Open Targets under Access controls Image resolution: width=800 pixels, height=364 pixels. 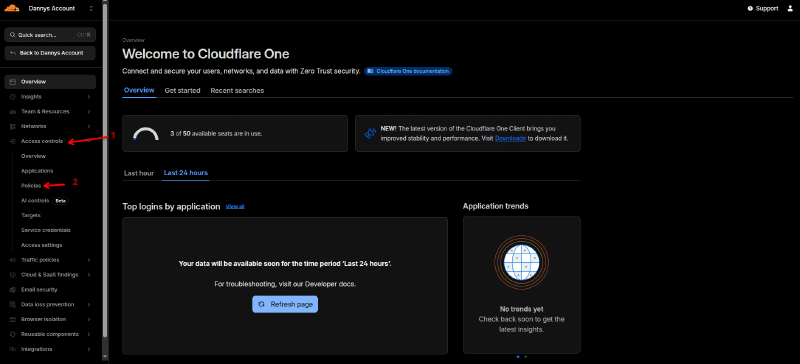(31, 215)
